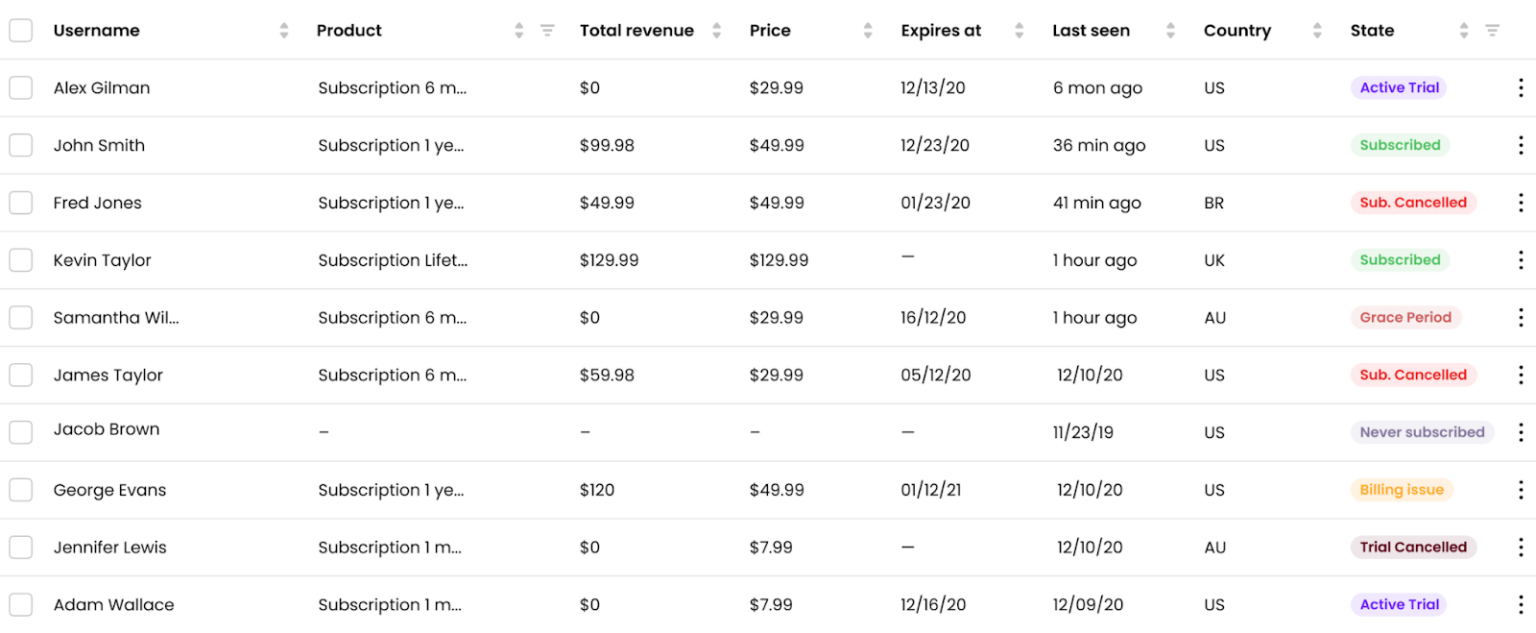Click the Price column header
Viewport: 1536px width, 633px height.
tap(769, 30)
